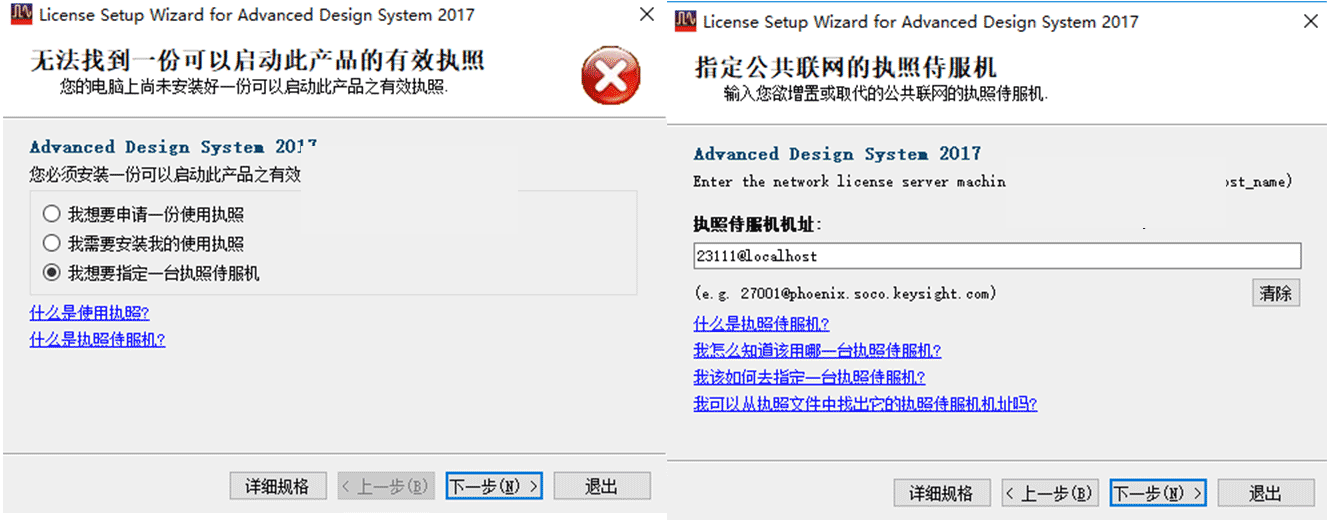
Task: Click 下一步(N) in the left wizard
Action: [494, 487]
